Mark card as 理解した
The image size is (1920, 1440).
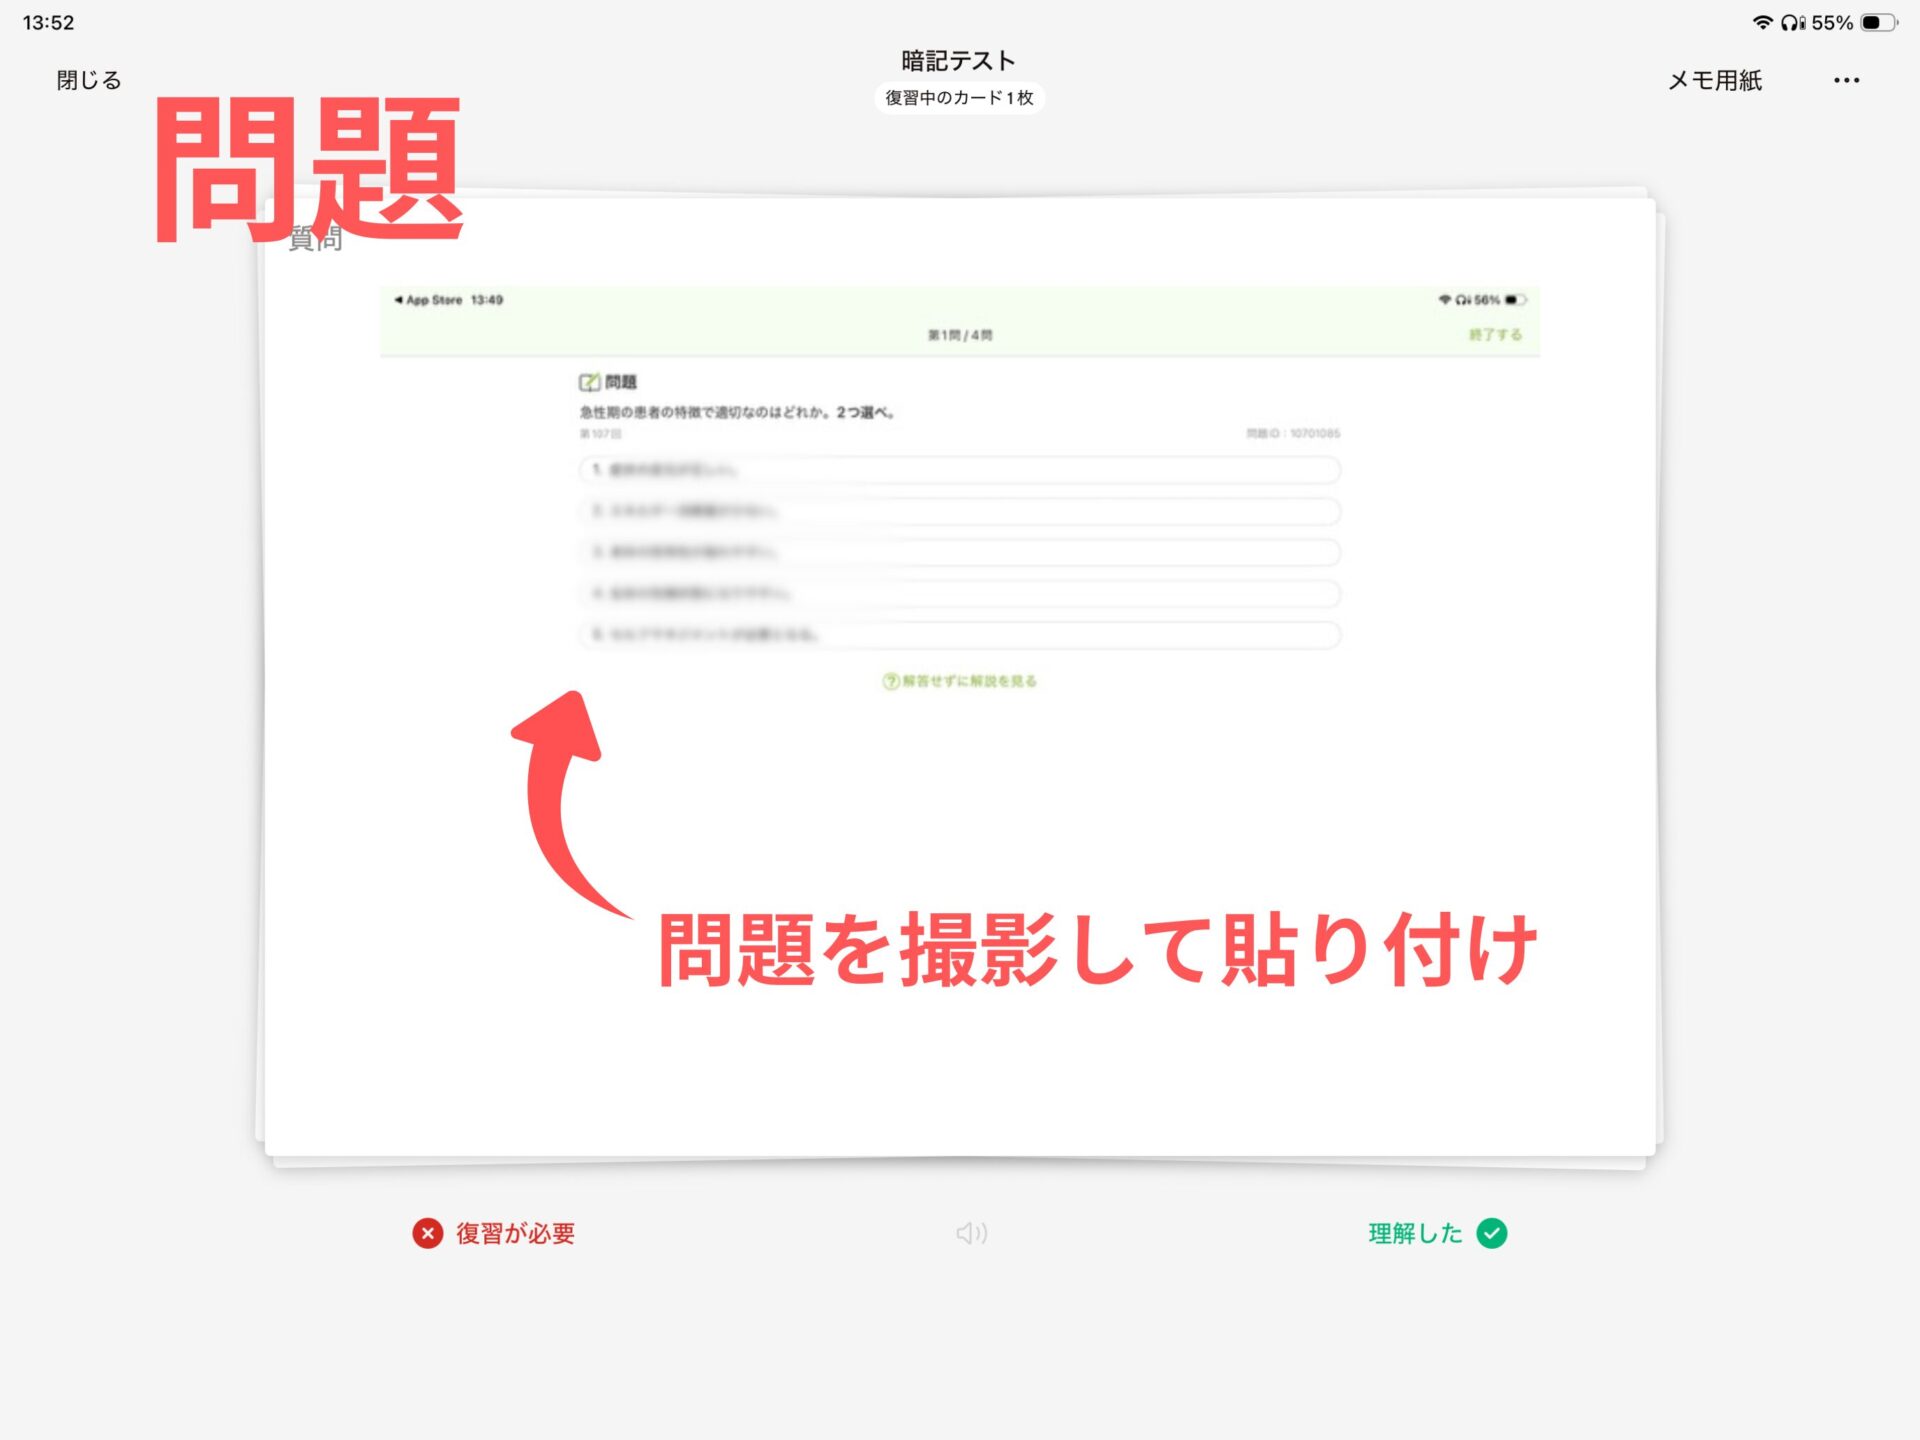click(1415, 1233)
